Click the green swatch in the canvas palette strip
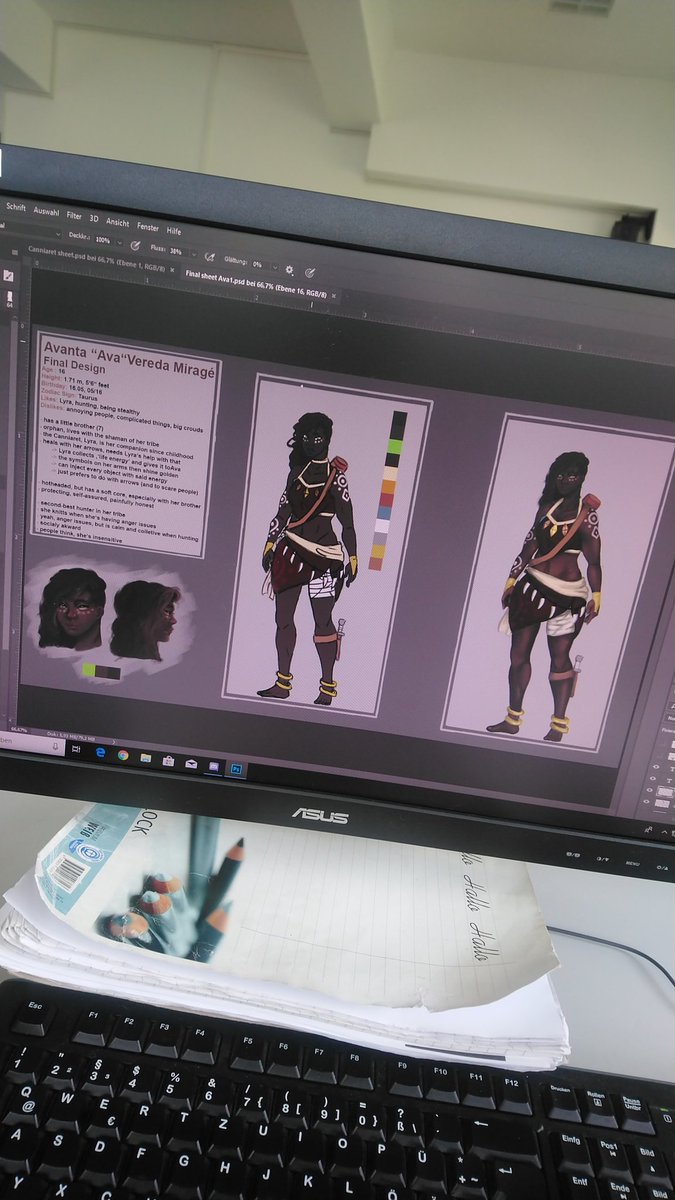This screenshot has width=675, height=1200. (x=395, y=446)
